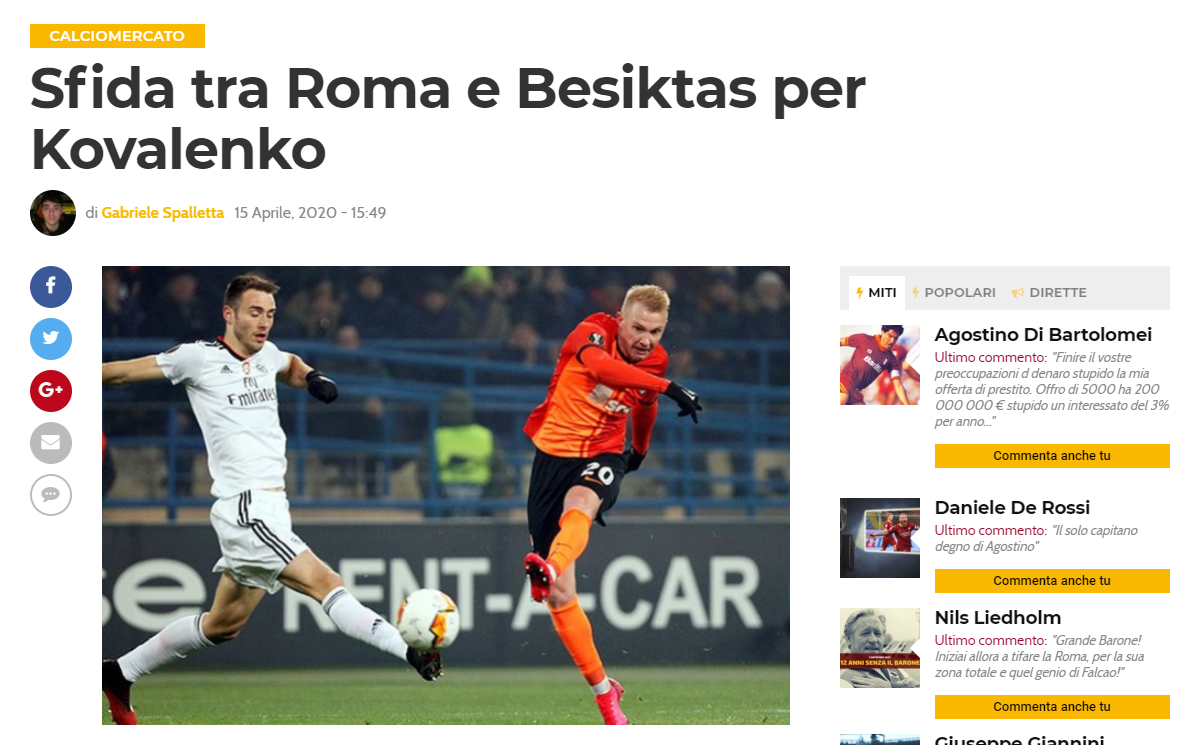The height and width of the screenshot is (745, 1194).
Task: Open the main Kovalenko article photo
Action: click(445, 495)
